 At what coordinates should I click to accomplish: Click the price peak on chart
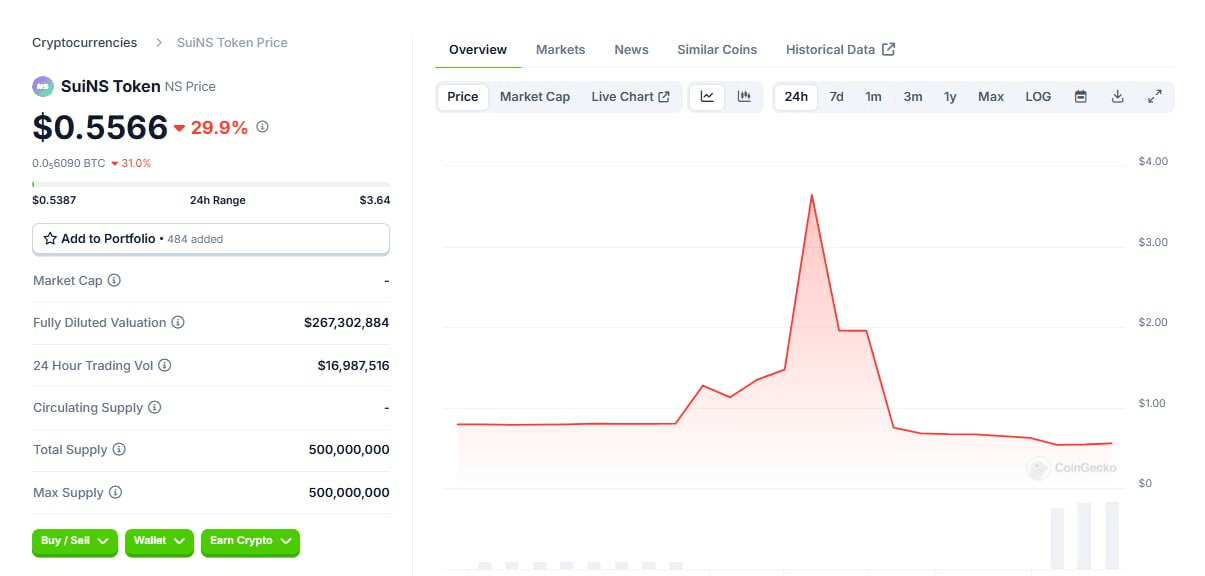811,195
